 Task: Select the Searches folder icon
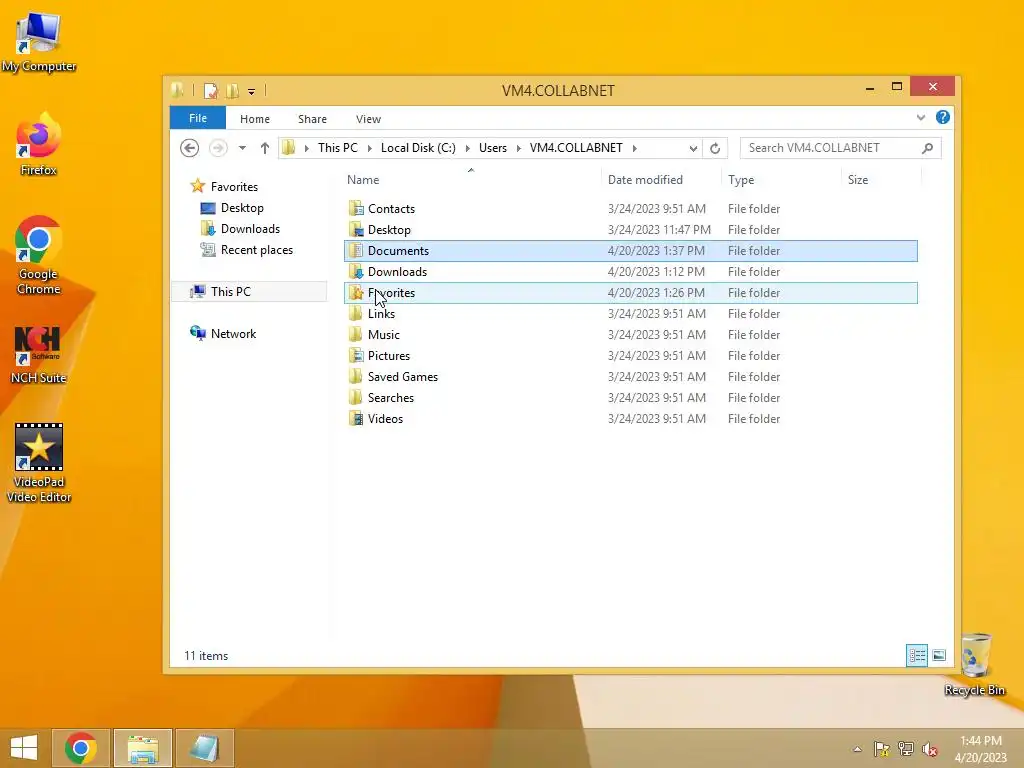(x=356, y=397)
